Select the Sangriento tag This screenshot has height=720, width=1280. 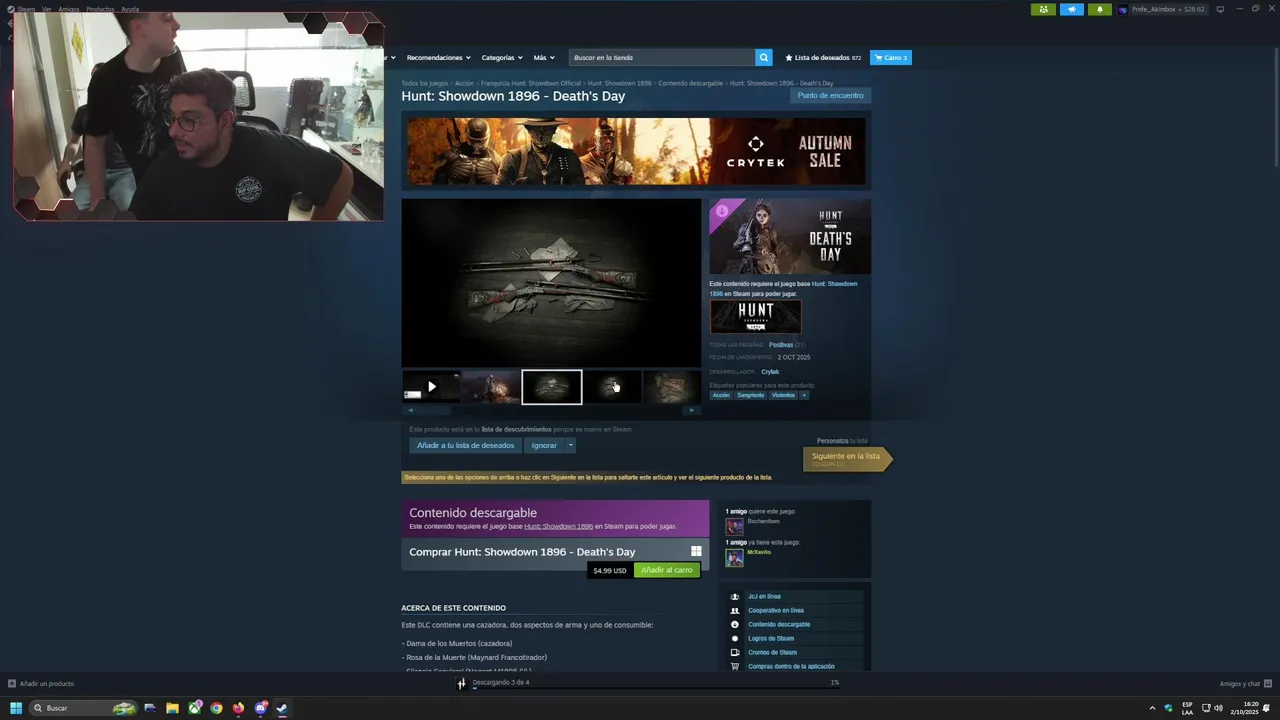[750, 395]
